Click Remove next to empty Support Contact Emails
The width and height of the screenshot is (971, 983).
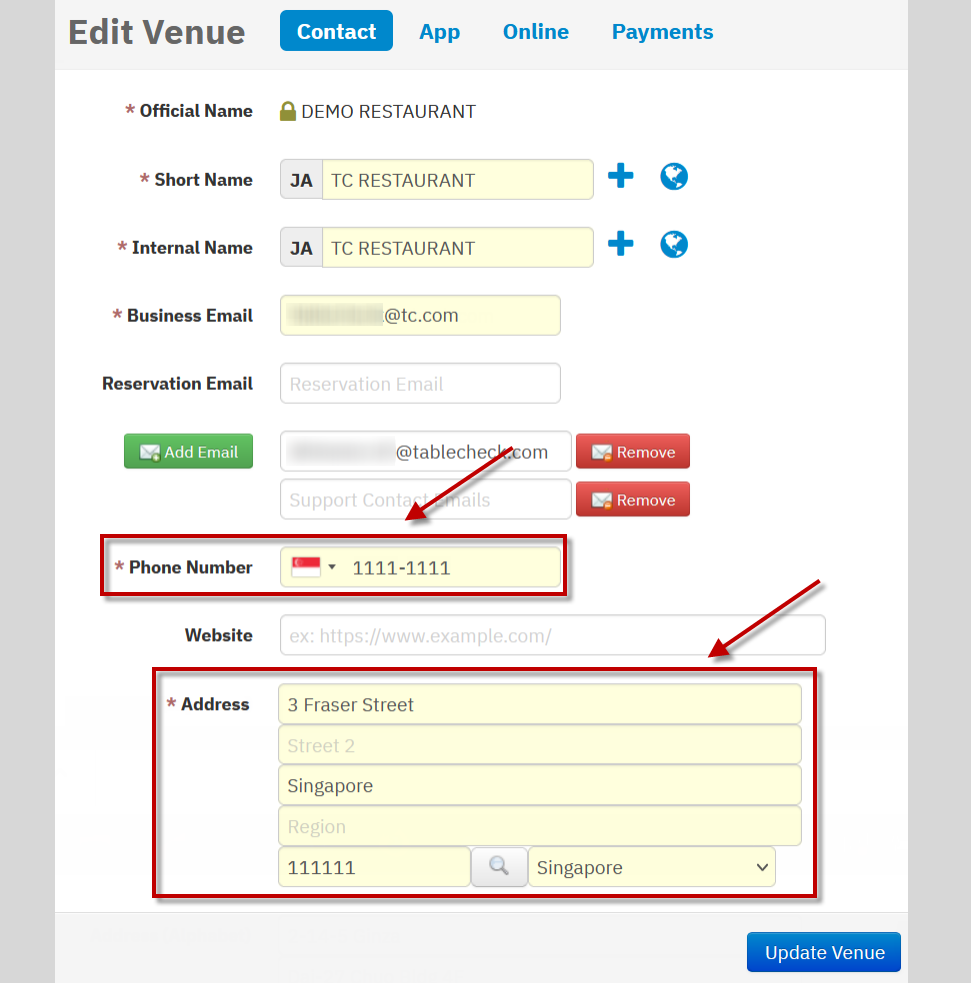tap(632, 500)
